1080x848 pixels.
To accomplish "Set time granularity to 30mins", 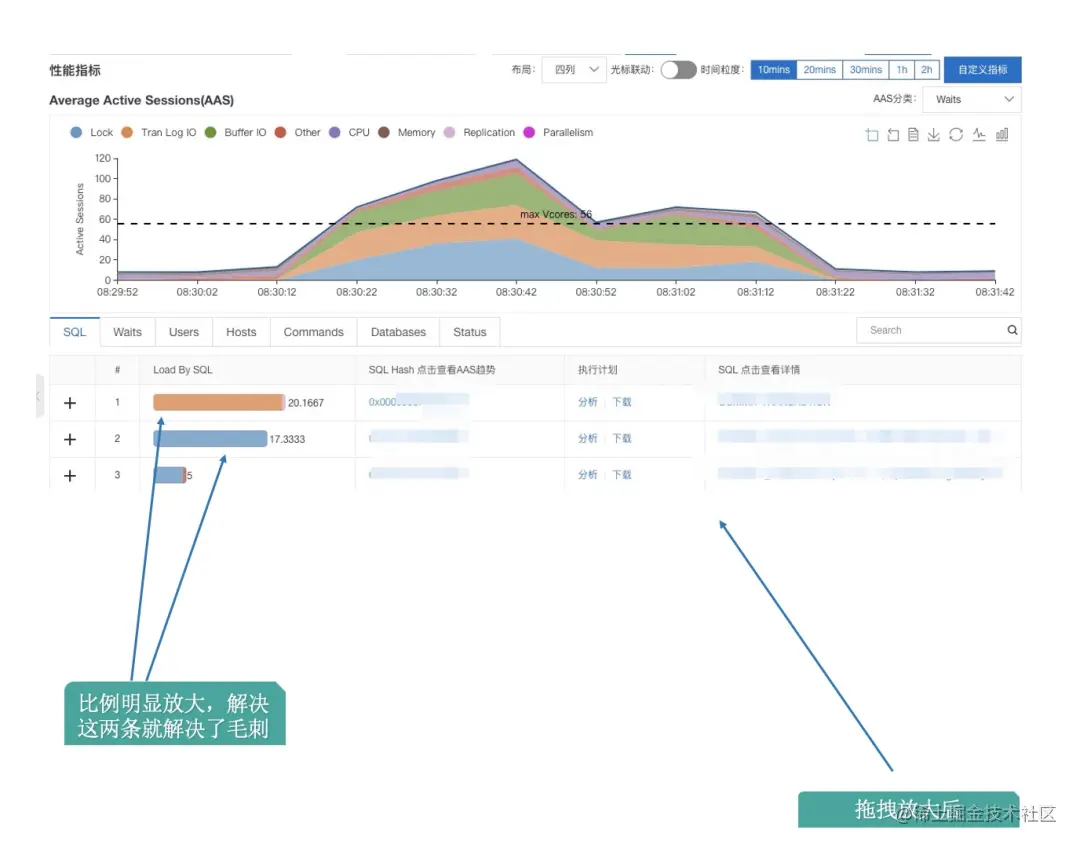I will [866, 70].
